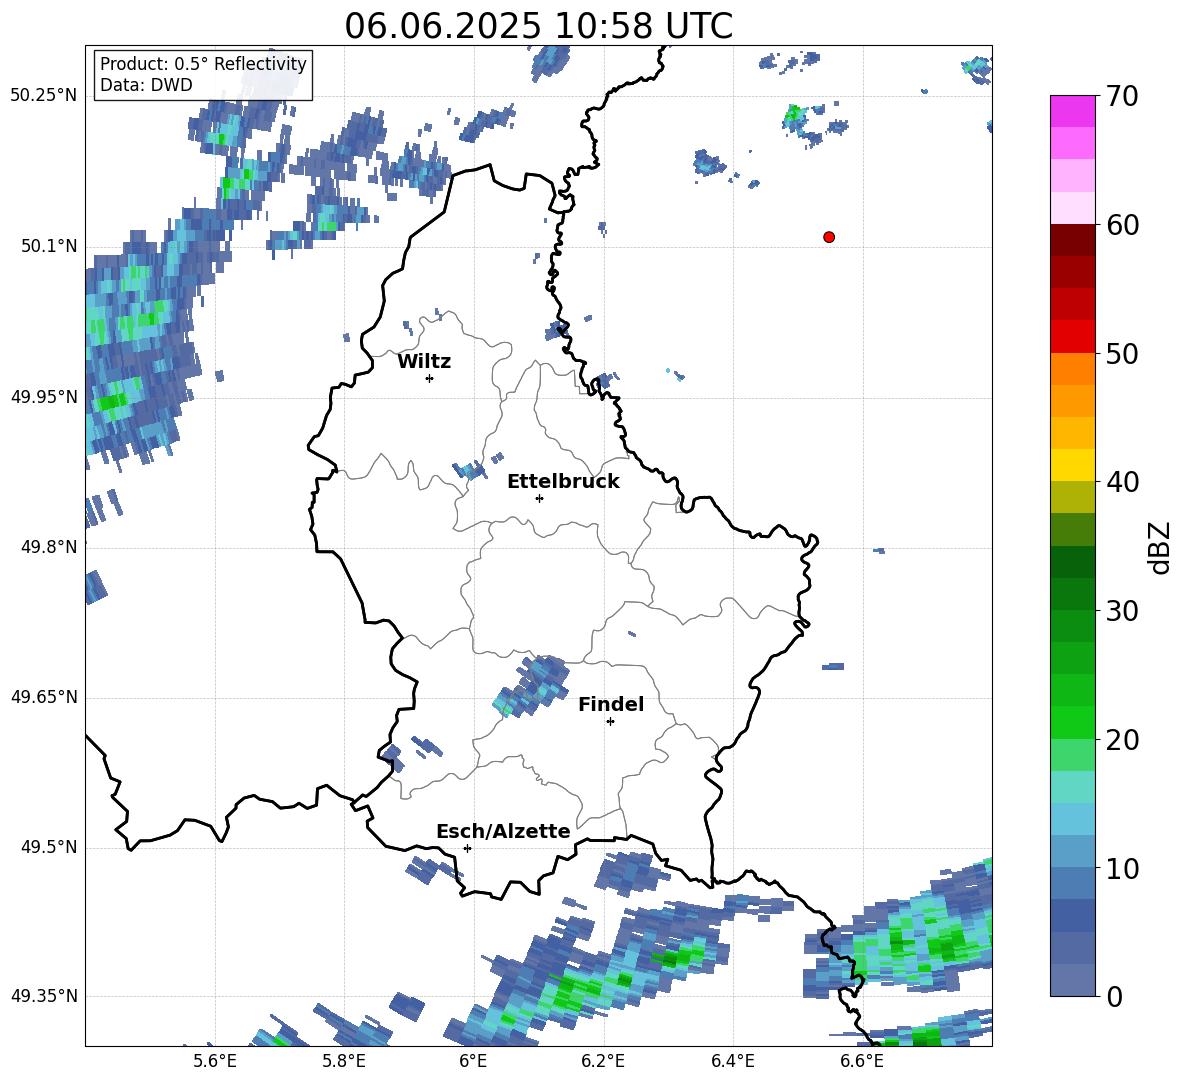Pick the yellow colorbar segment above 40

pyautogui.click(x=1072, y=465)
